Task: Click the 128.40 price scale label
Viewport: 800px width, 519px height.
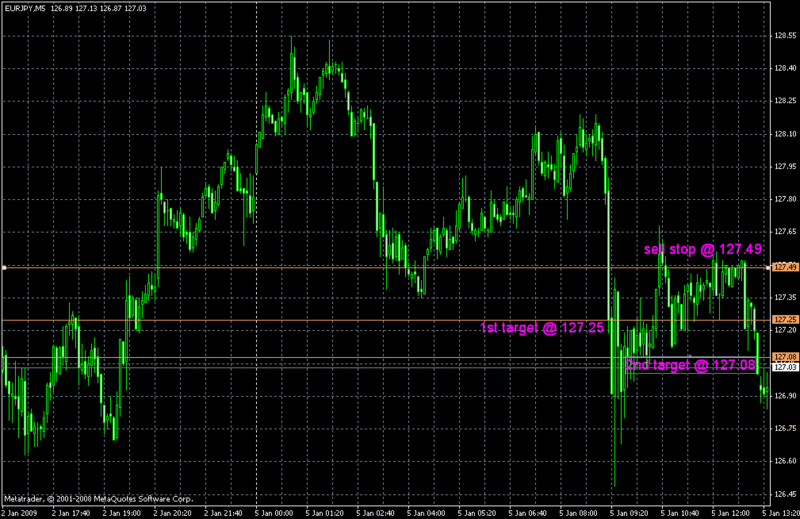Action: (x=785, y=68)
